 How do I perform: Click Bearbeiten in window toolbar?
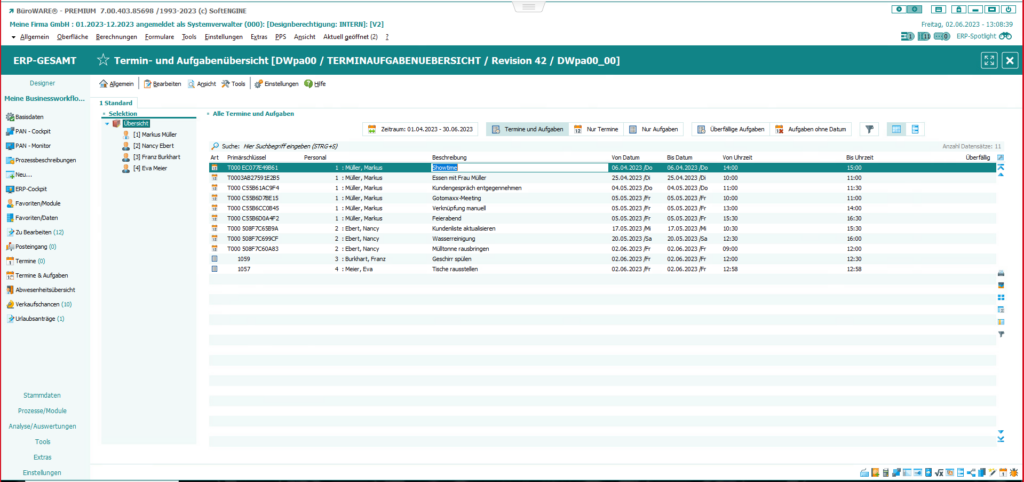pos(162,84)
